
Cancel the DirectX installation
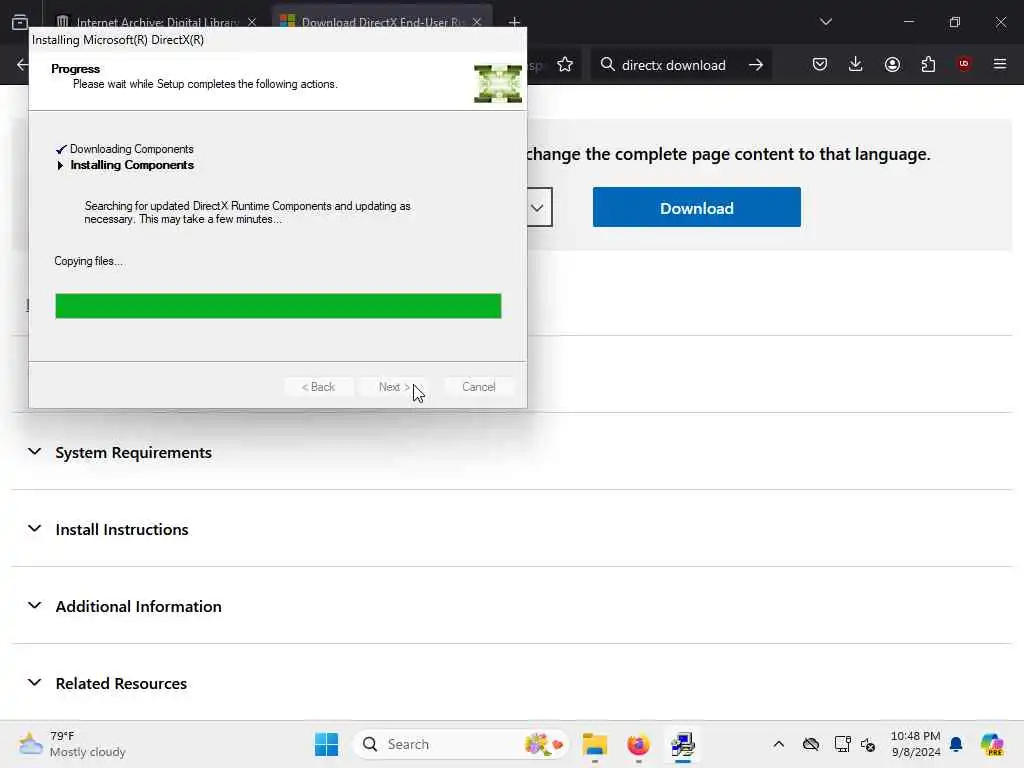tap(479, 387)
